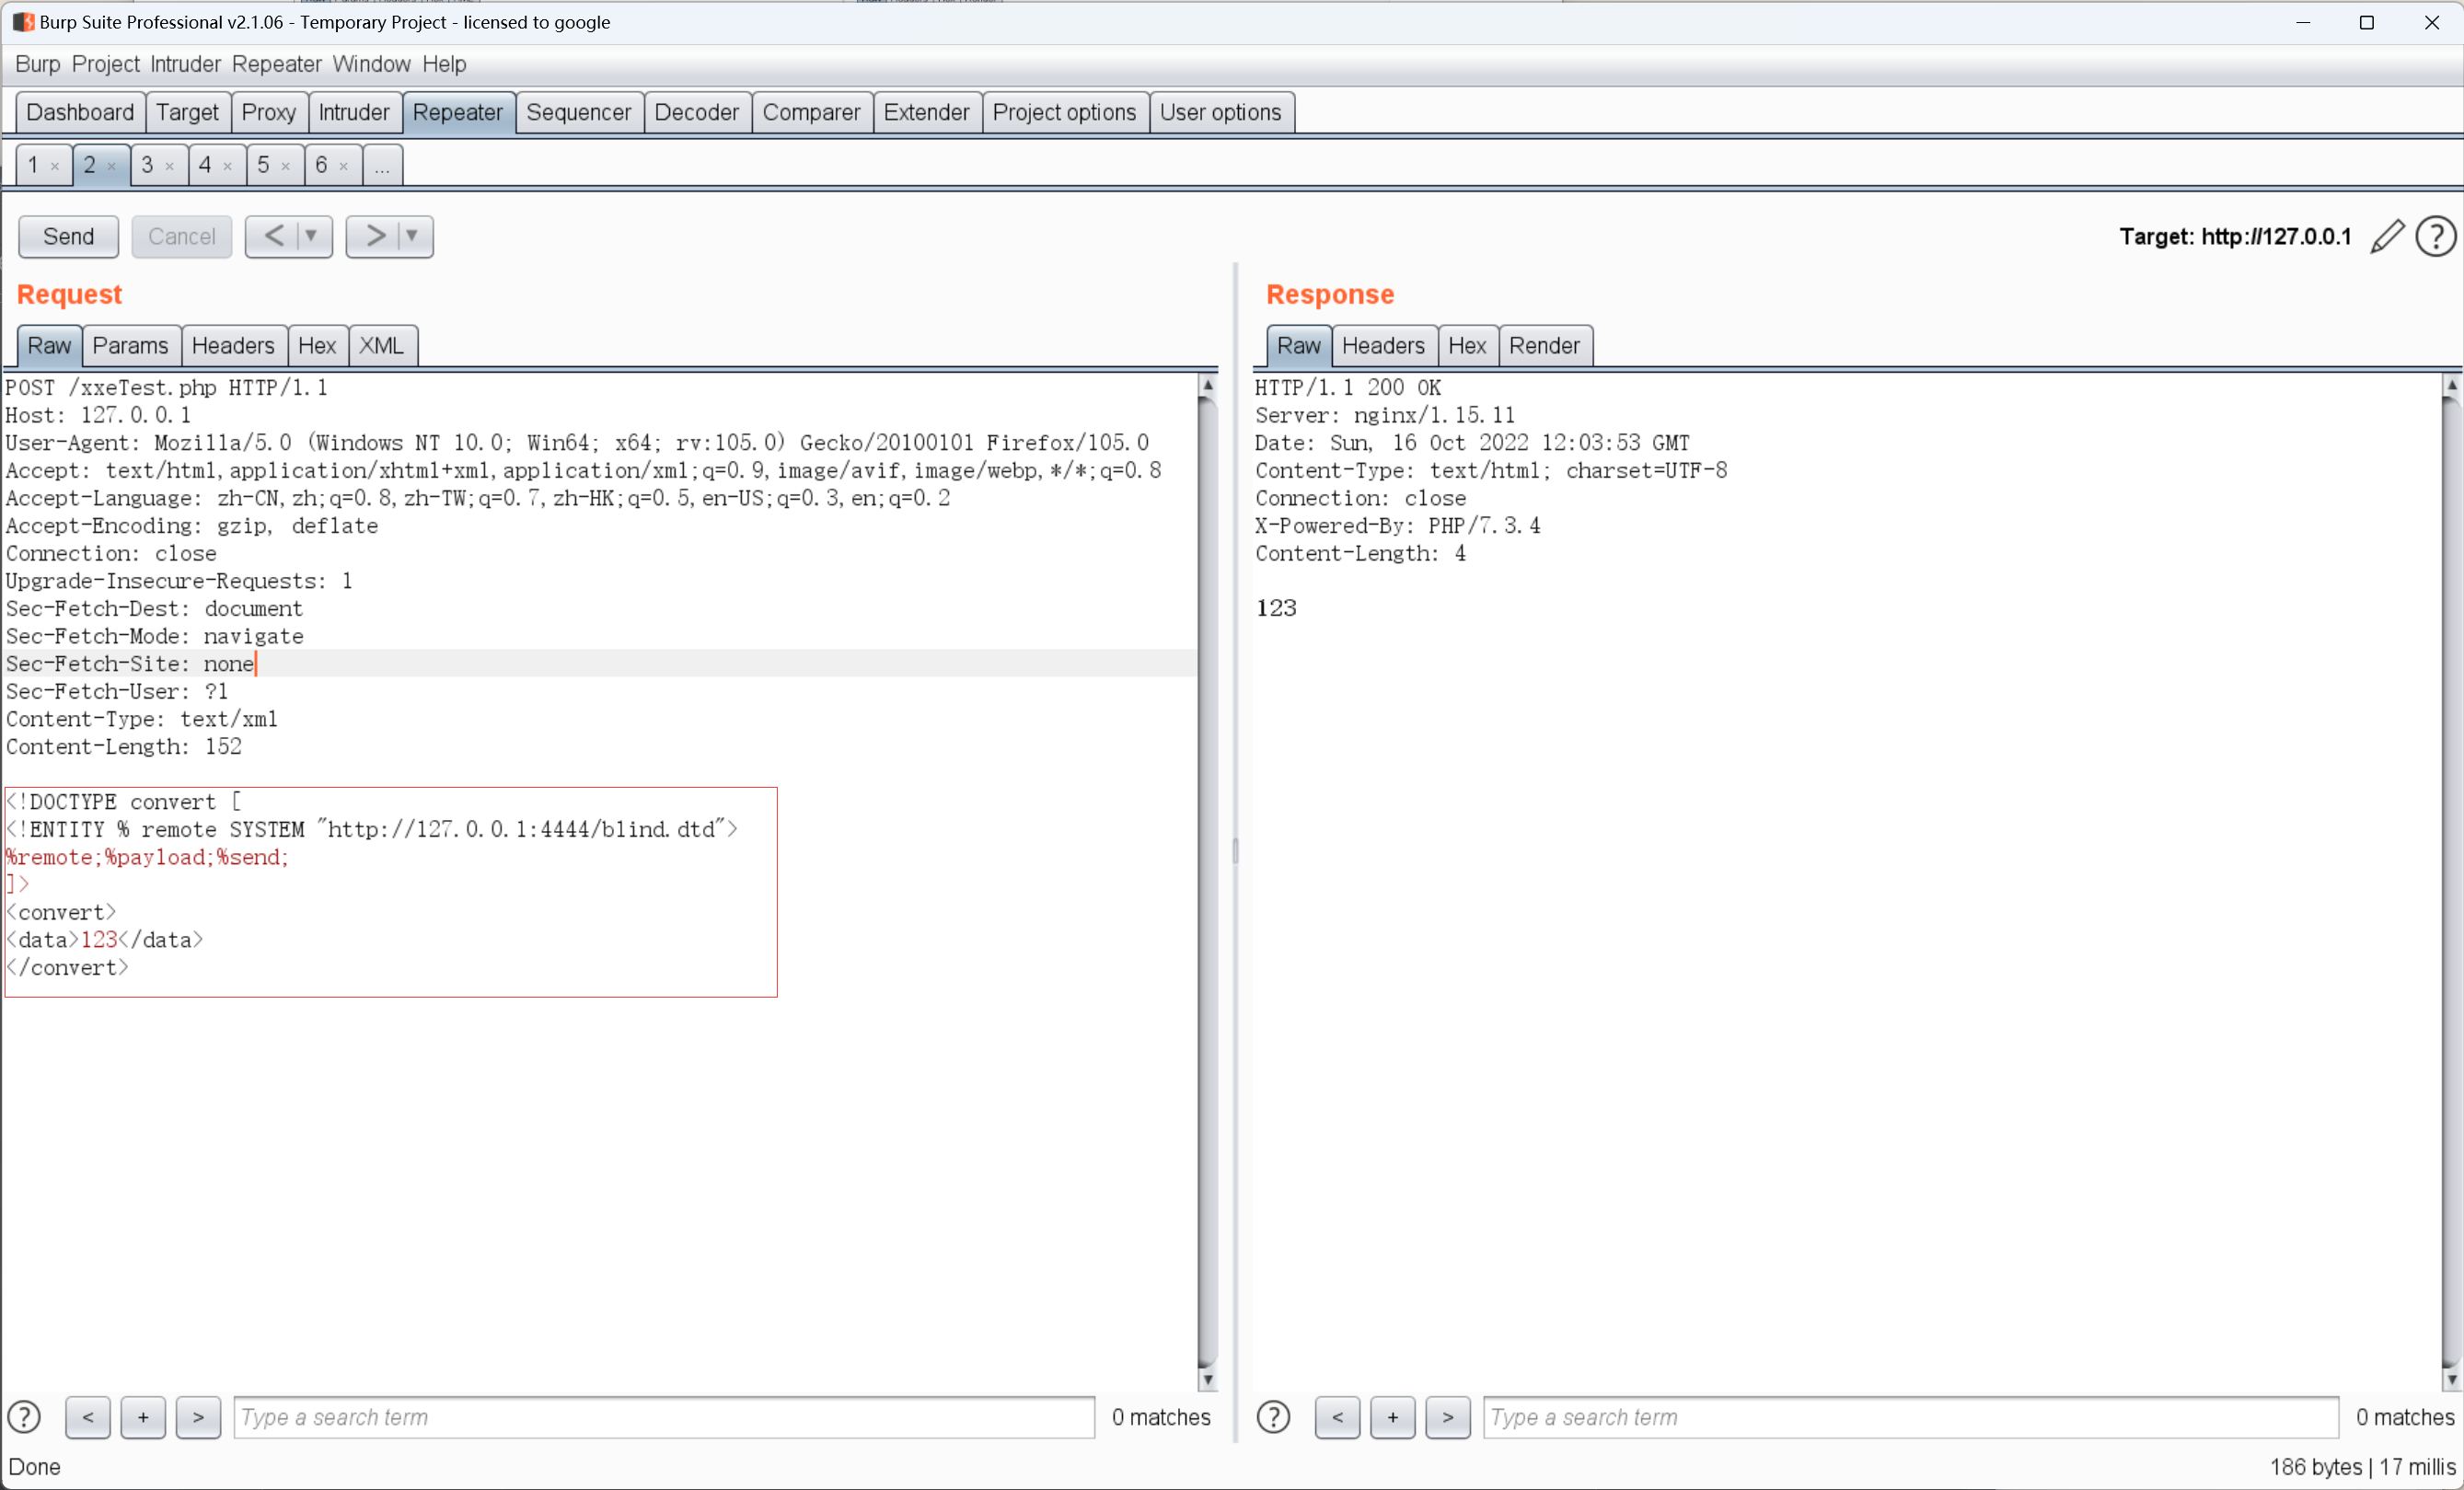
Task: Open the back history dropdown arrow
Action: [312, 236]
